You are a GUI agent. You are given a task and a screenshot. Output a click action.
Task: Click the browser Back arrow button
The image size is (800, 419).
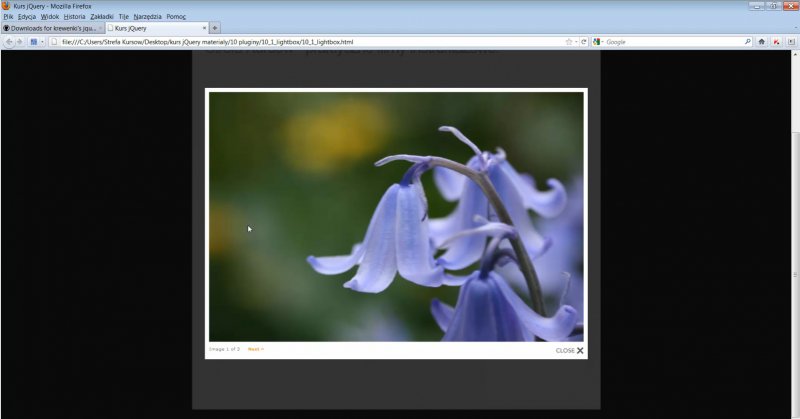(x=8, y=42)
